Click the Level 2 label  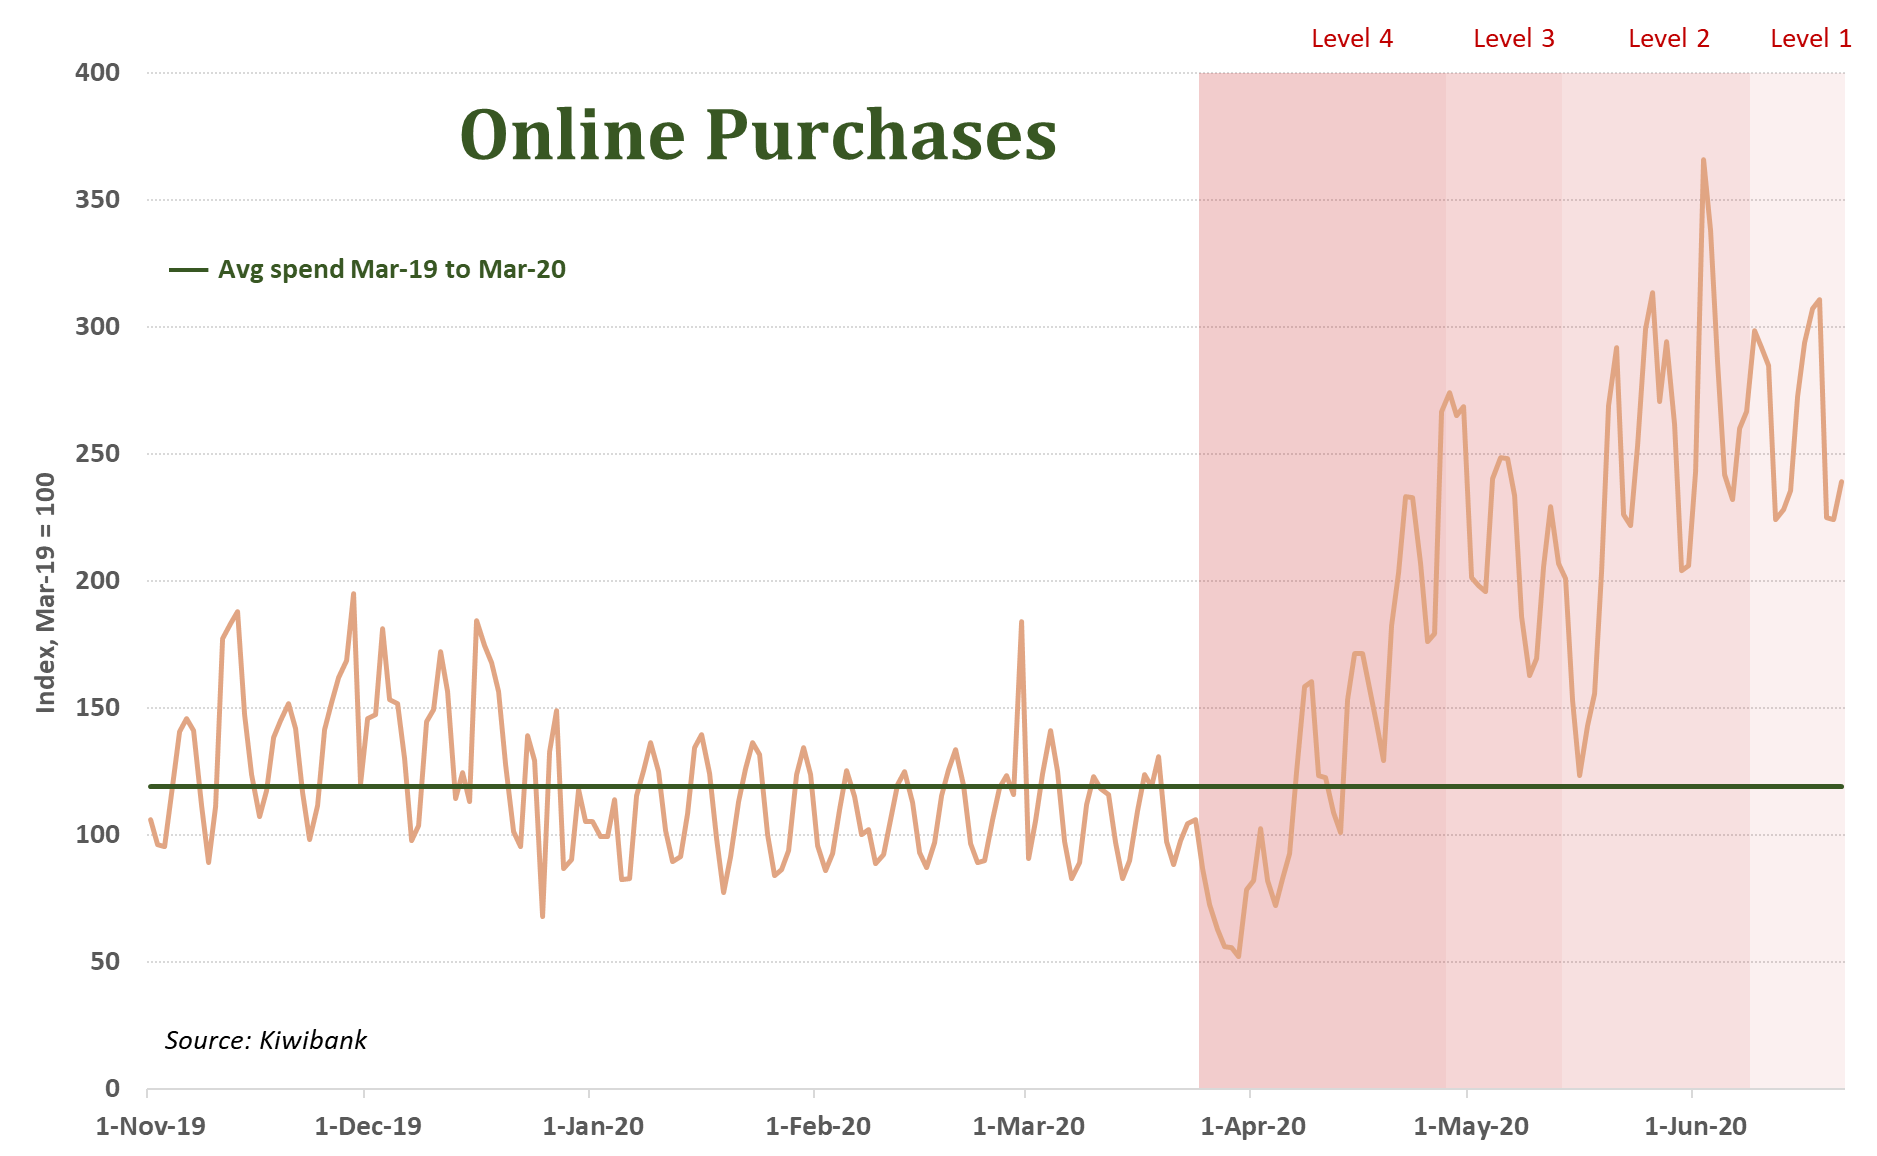pyautogui.click(x=1668, y=39)
